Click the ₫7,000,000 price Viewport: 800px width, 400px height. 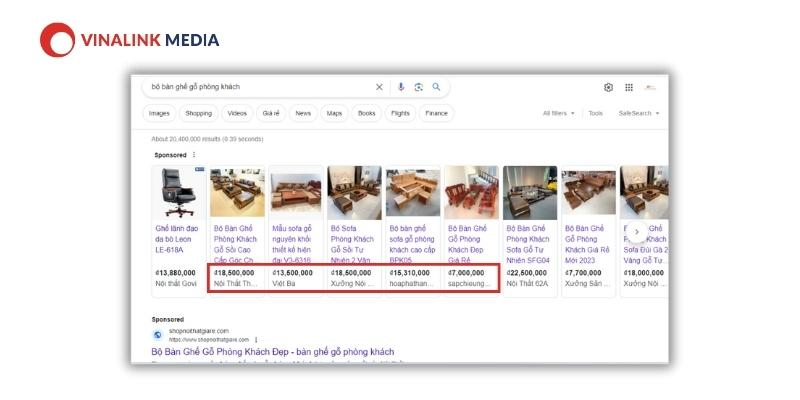tap(466, 273)
